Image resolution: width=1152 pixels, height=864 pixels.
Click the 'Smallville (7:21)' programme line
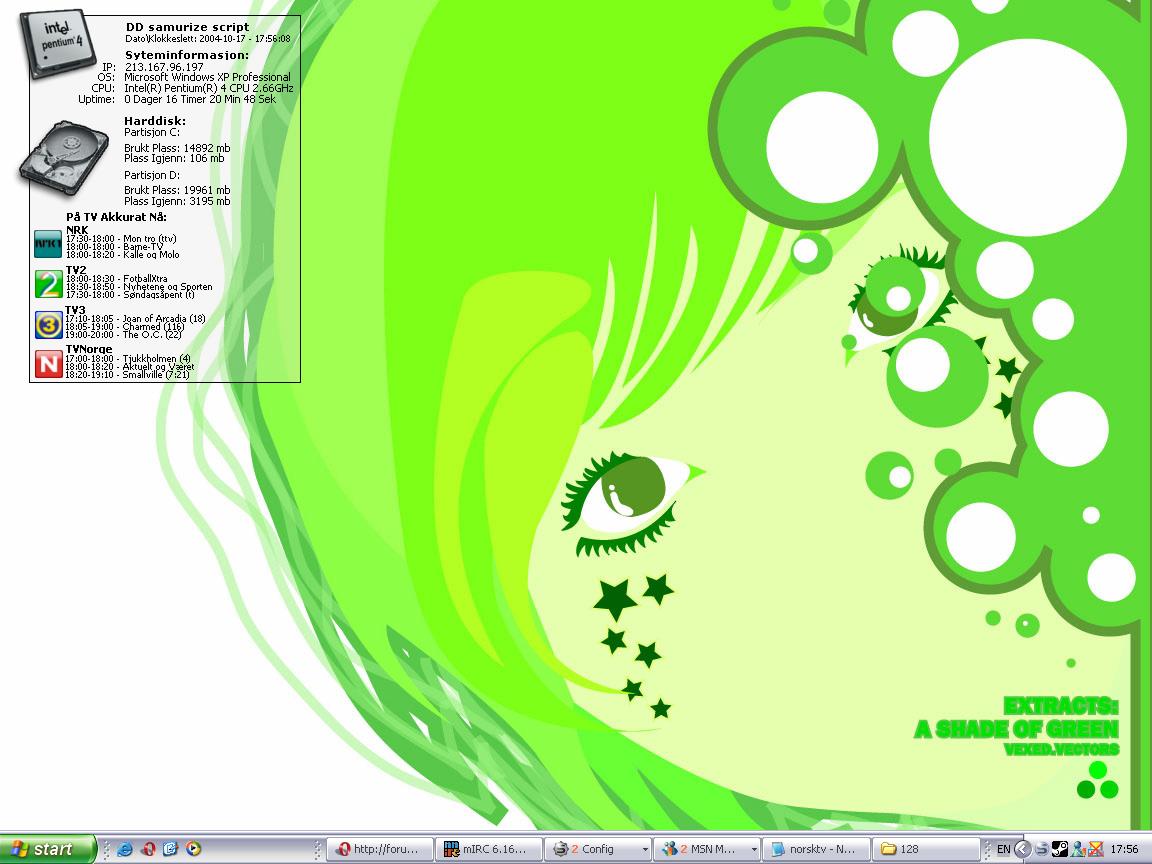tap(128, 375)
